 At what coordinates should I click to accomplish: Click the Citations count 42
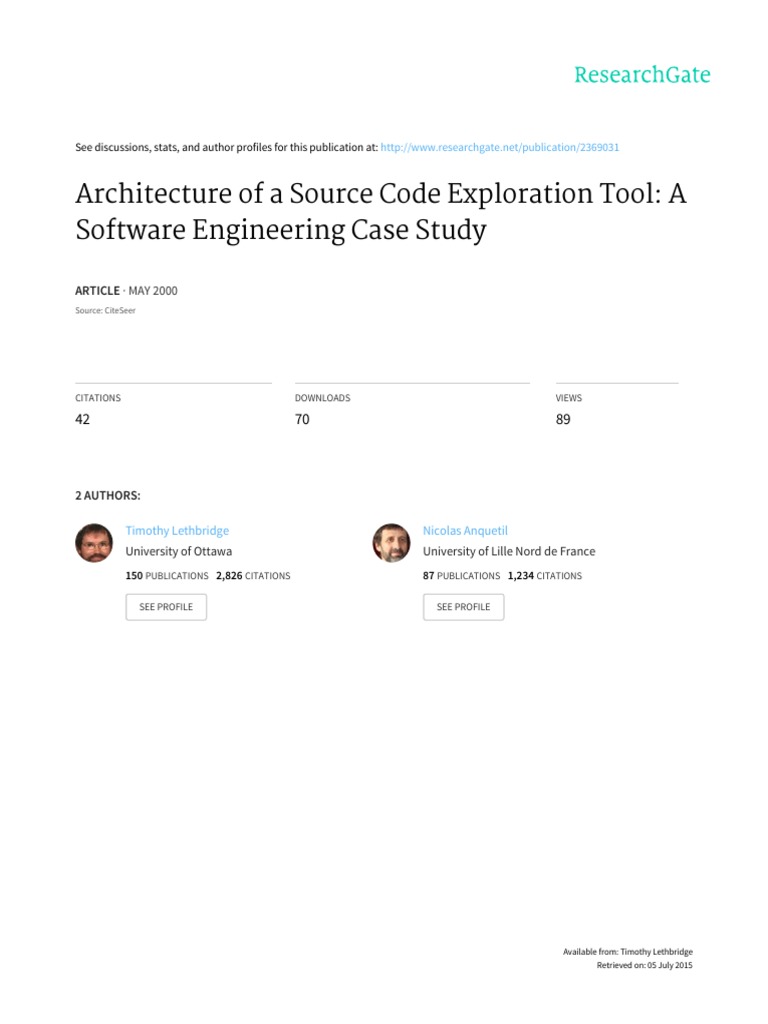(83, 419)
